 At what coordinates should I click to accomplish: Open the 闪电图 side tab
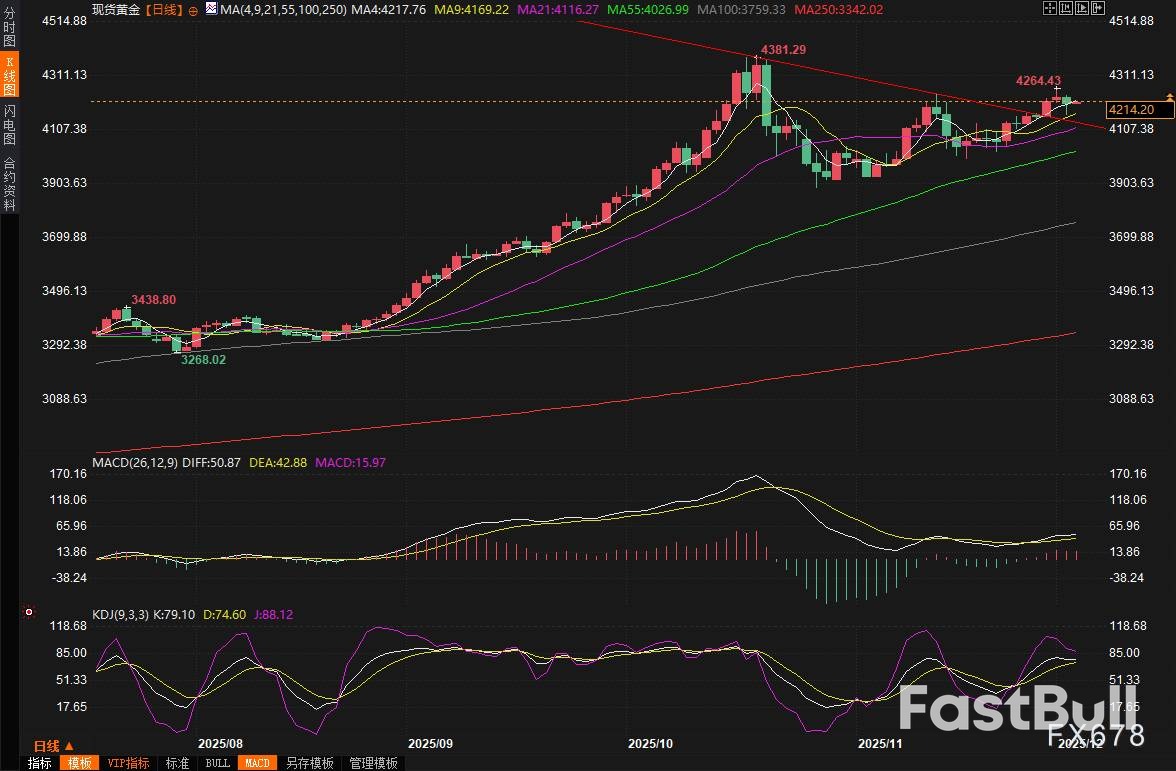[x=9, y=124]
